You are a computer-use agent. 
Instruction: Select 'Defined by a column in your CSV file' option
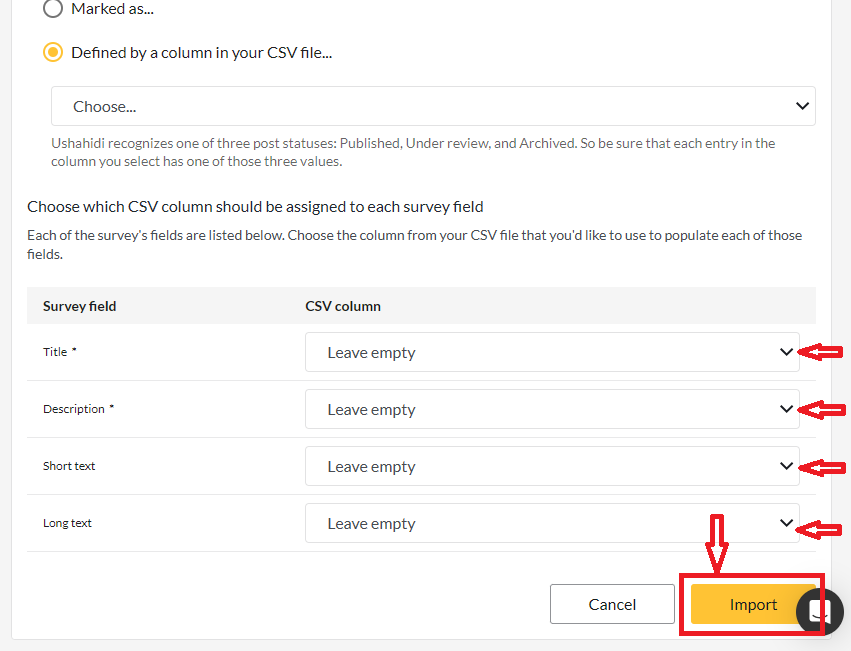pos(50,52)
